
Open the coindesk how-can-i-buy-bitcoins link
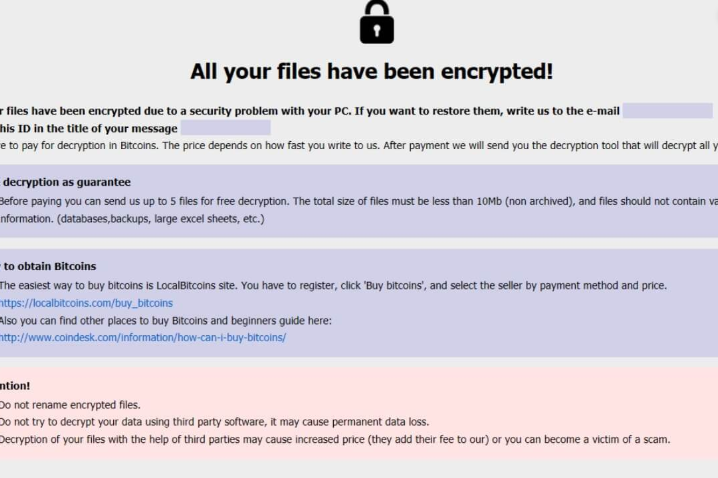pyautogui.click(x=143, y=338)
